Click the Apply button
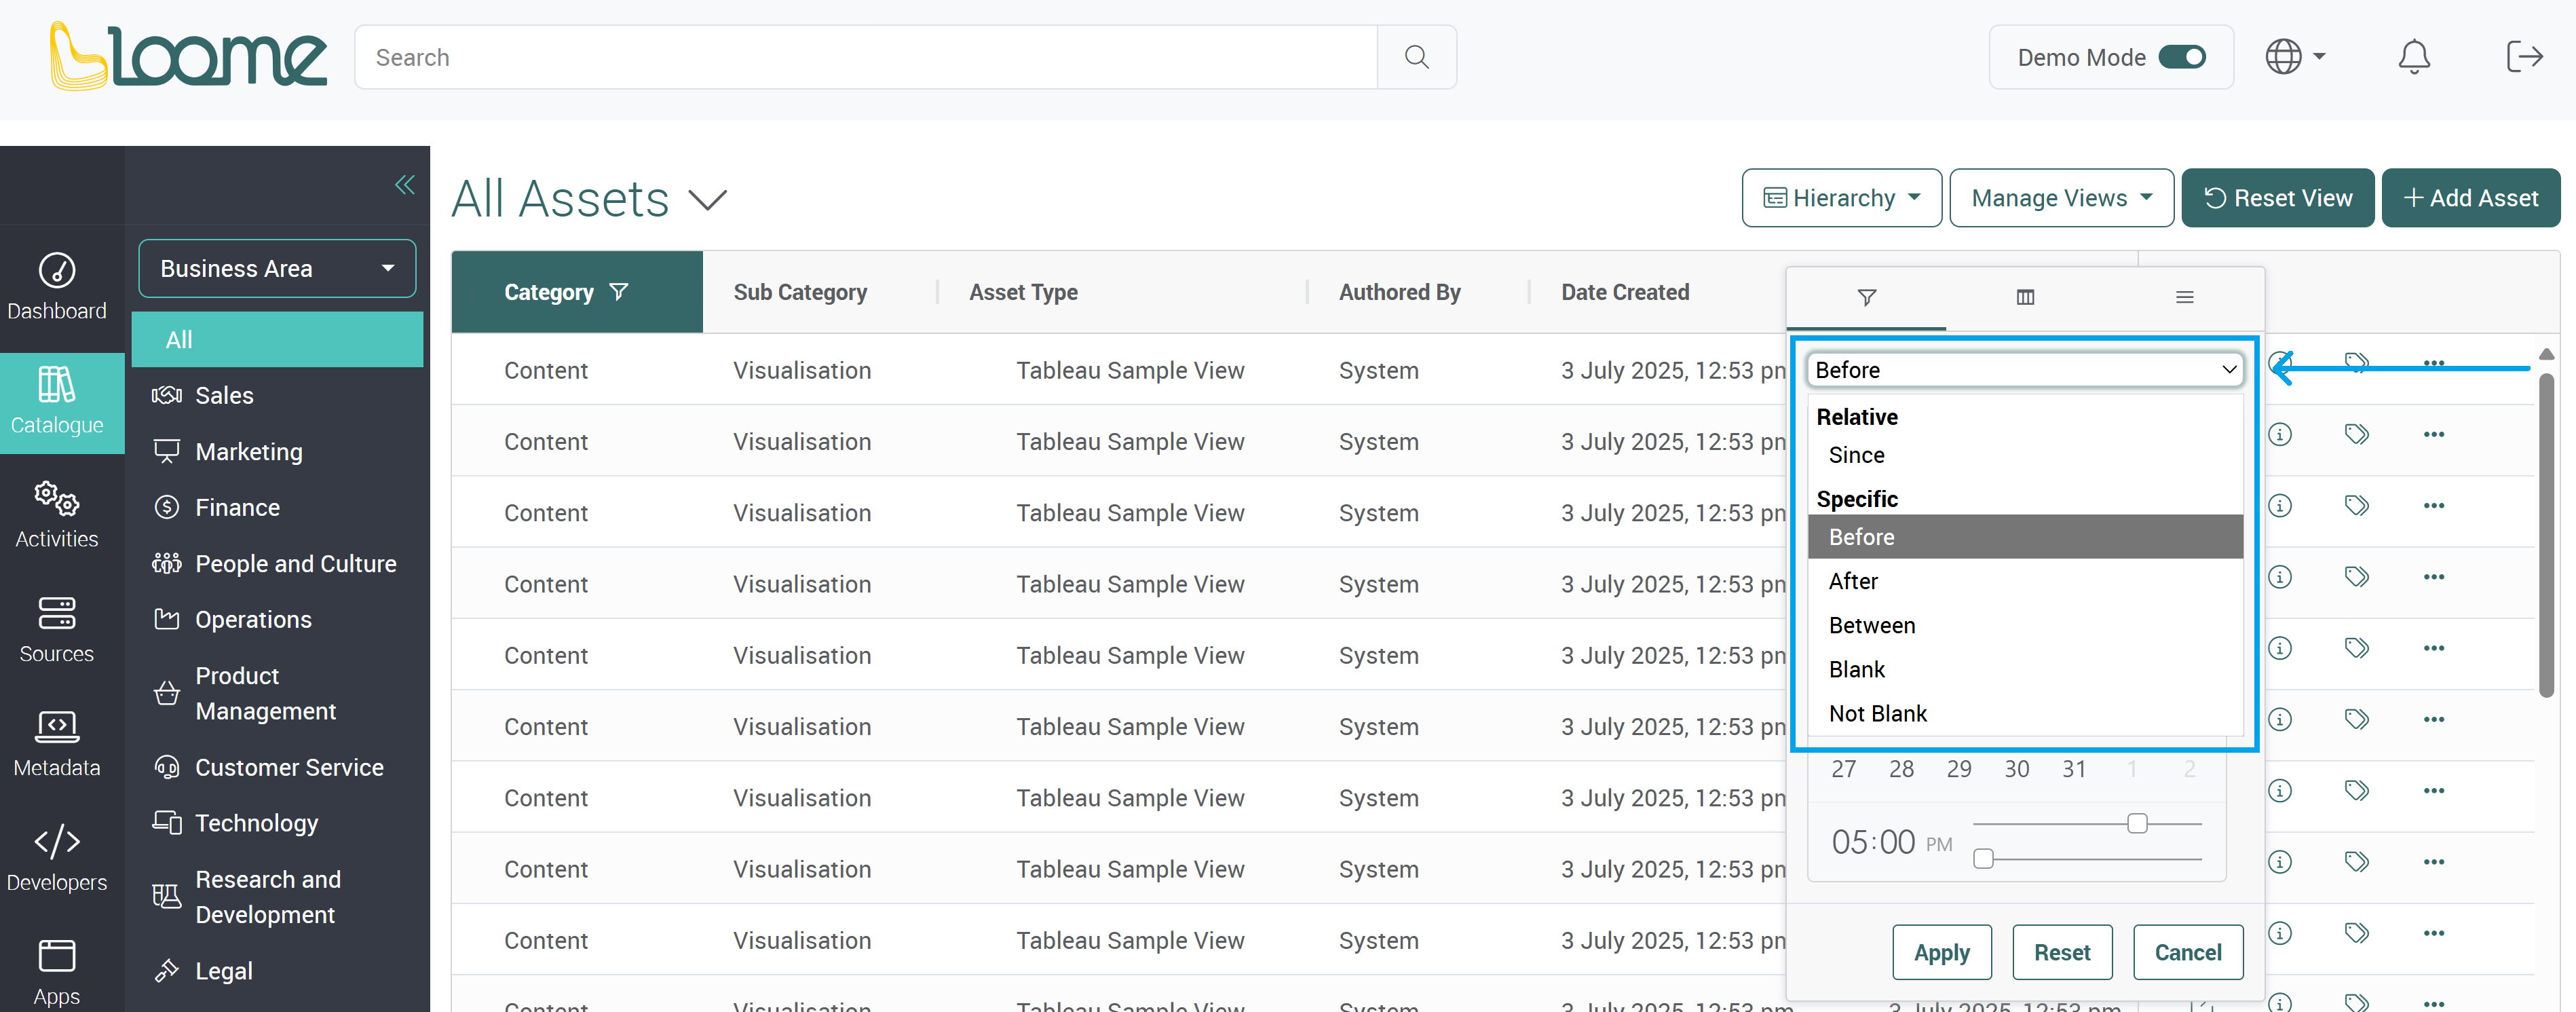Viewport: 2576px width, 1012px height. [x=1941, y=952]
